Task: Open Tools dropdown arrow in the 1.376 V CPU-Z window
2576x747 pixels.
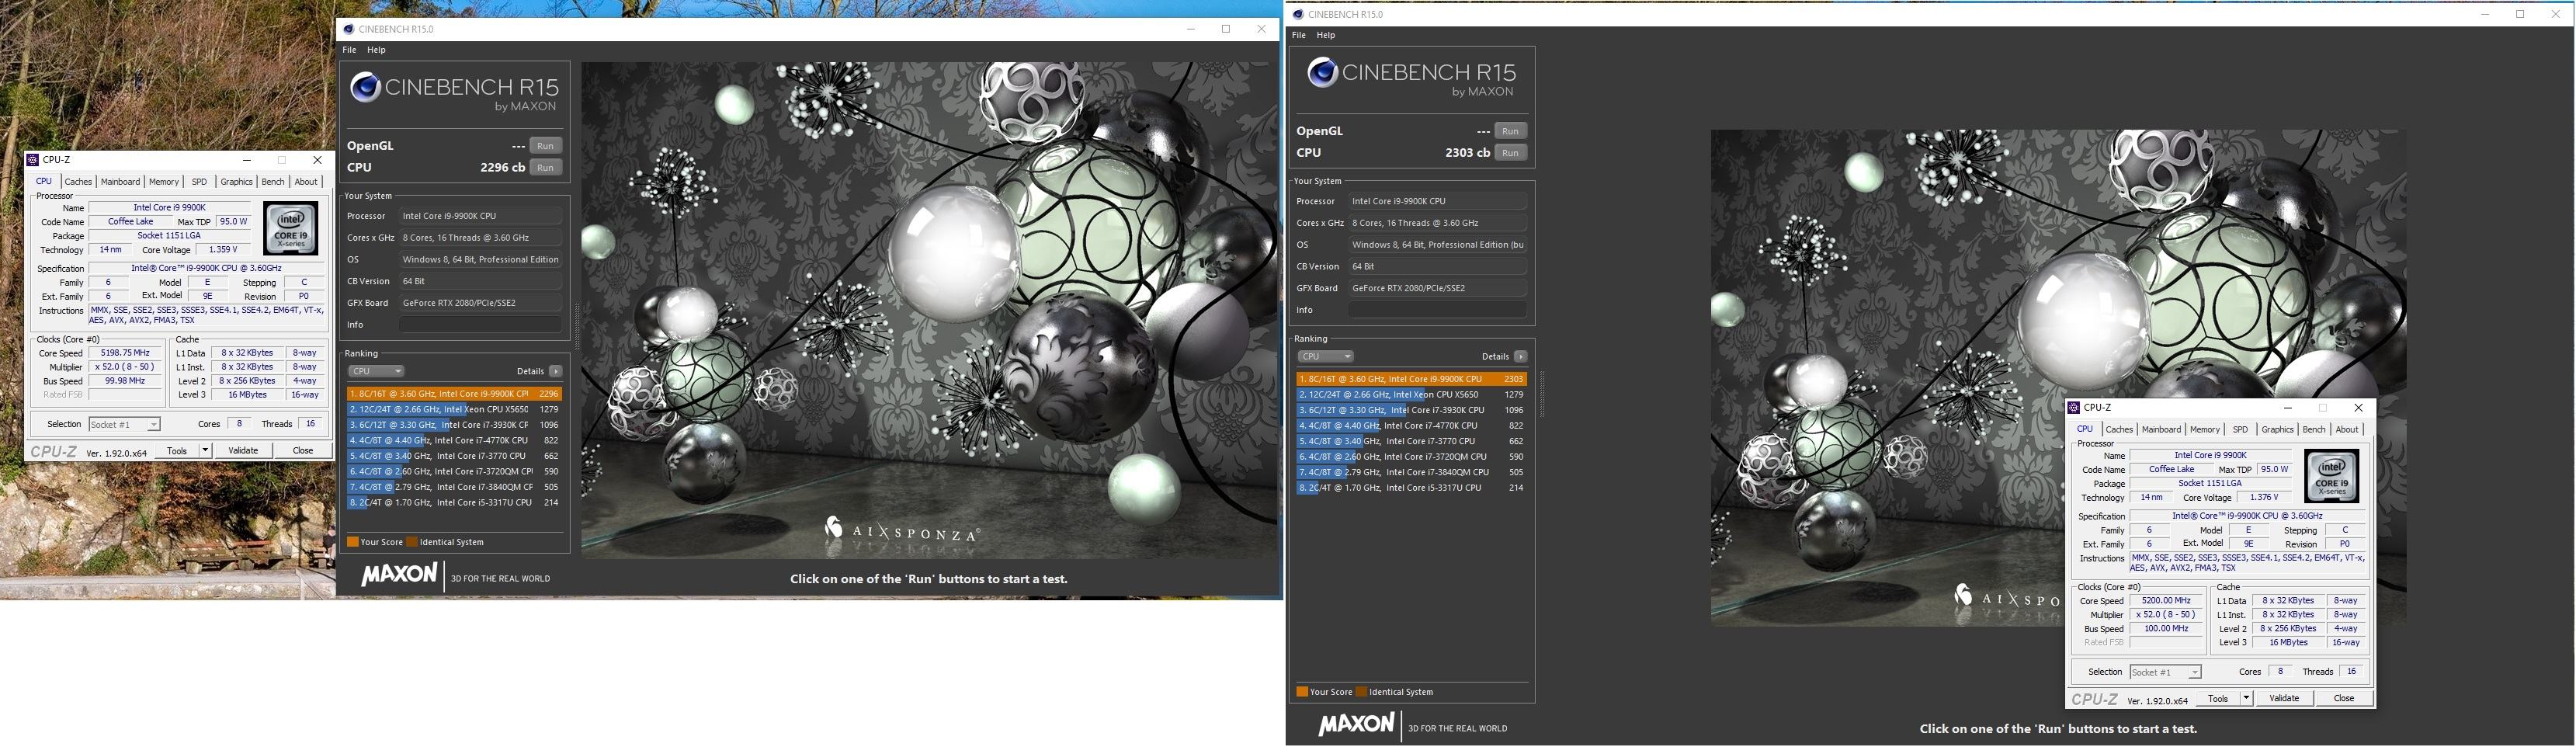Action: [2246, 699]
